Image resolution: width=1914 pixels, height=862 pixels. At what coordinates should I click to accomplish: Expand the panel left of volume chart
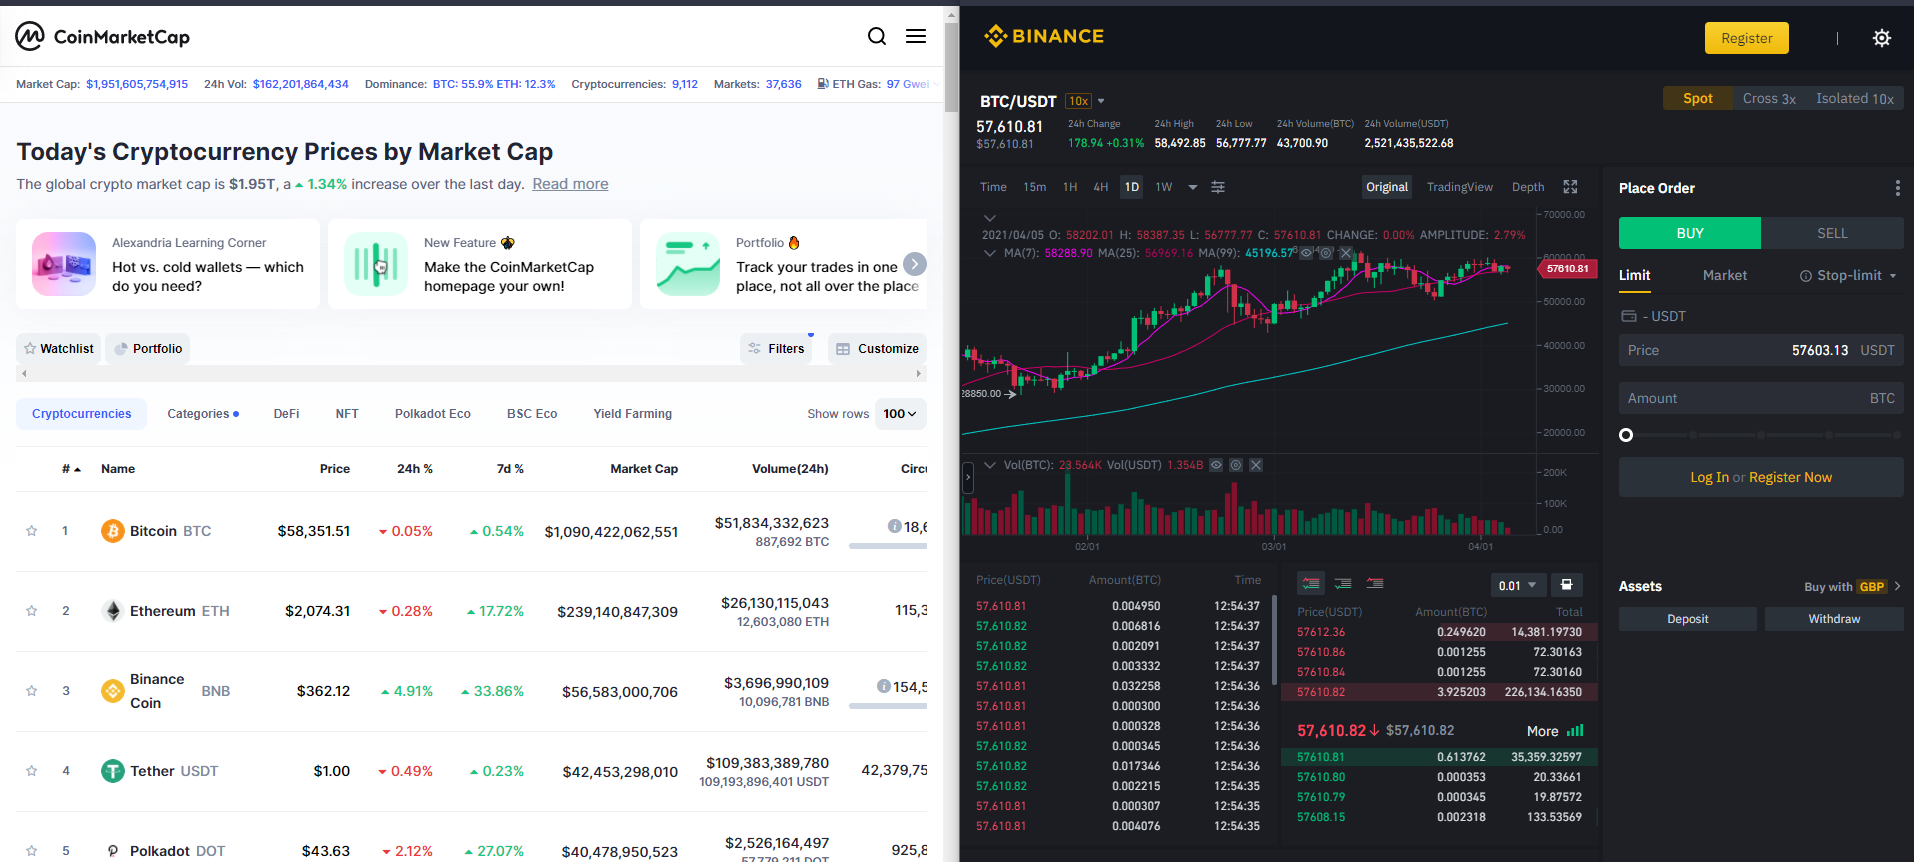pos(967,478)
